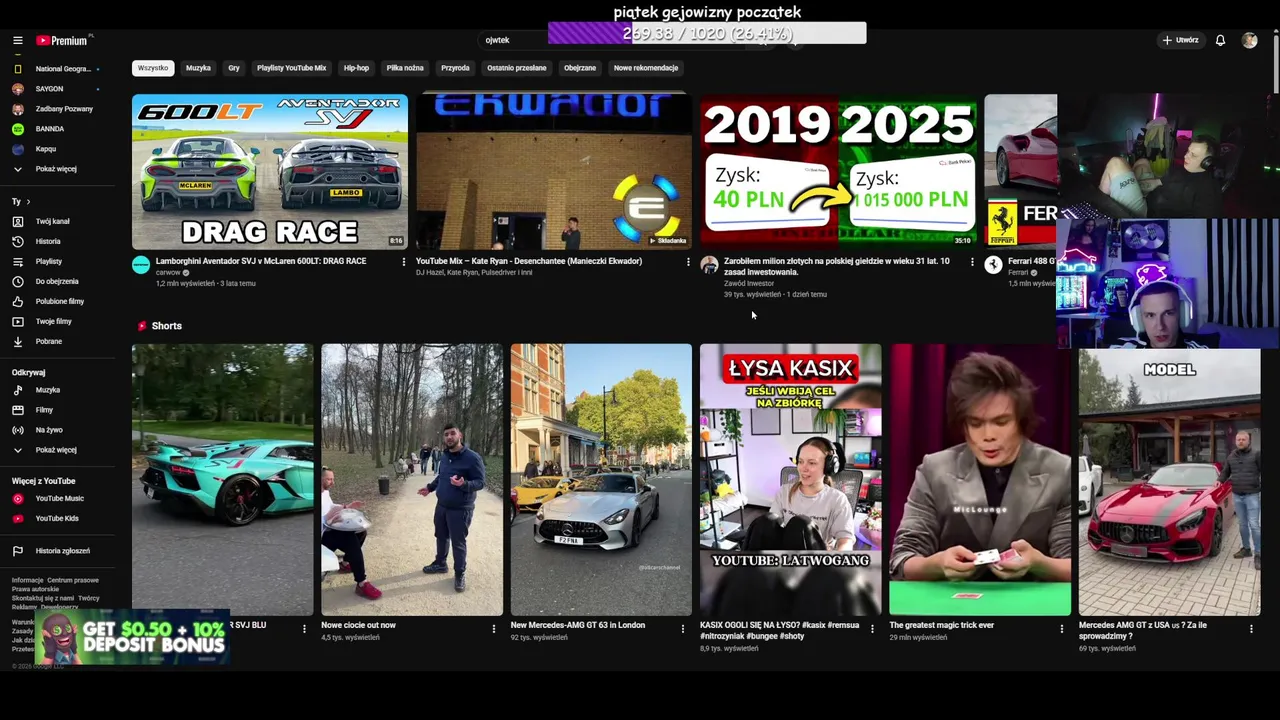Select the Wszystko filter chip
The image size is (1280, 720).
[153, 68]
